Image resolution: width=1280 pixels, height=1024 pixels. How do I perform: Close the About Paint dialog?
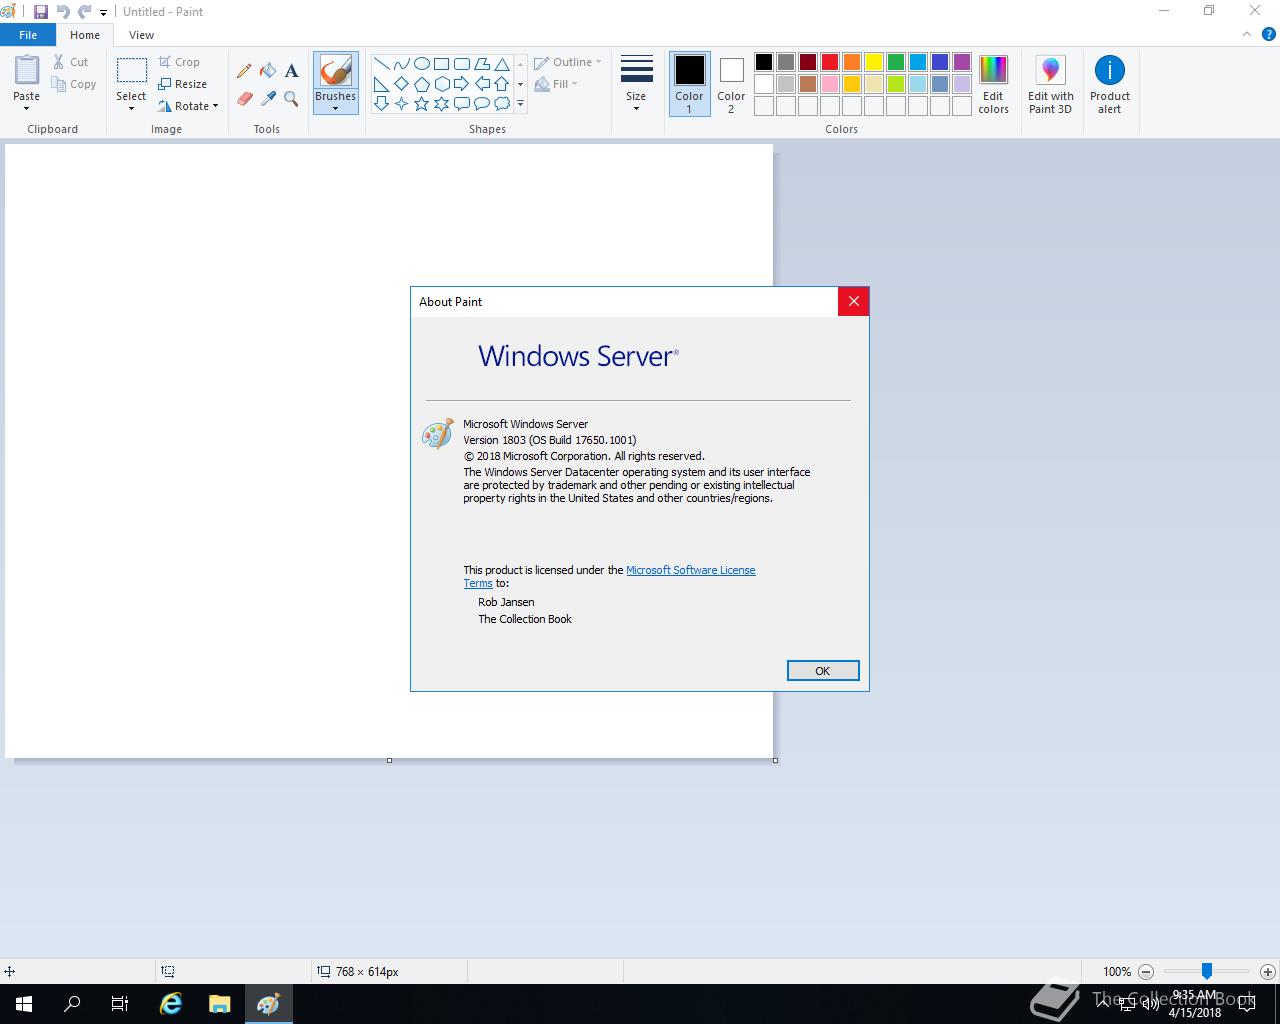coord(853,301)
